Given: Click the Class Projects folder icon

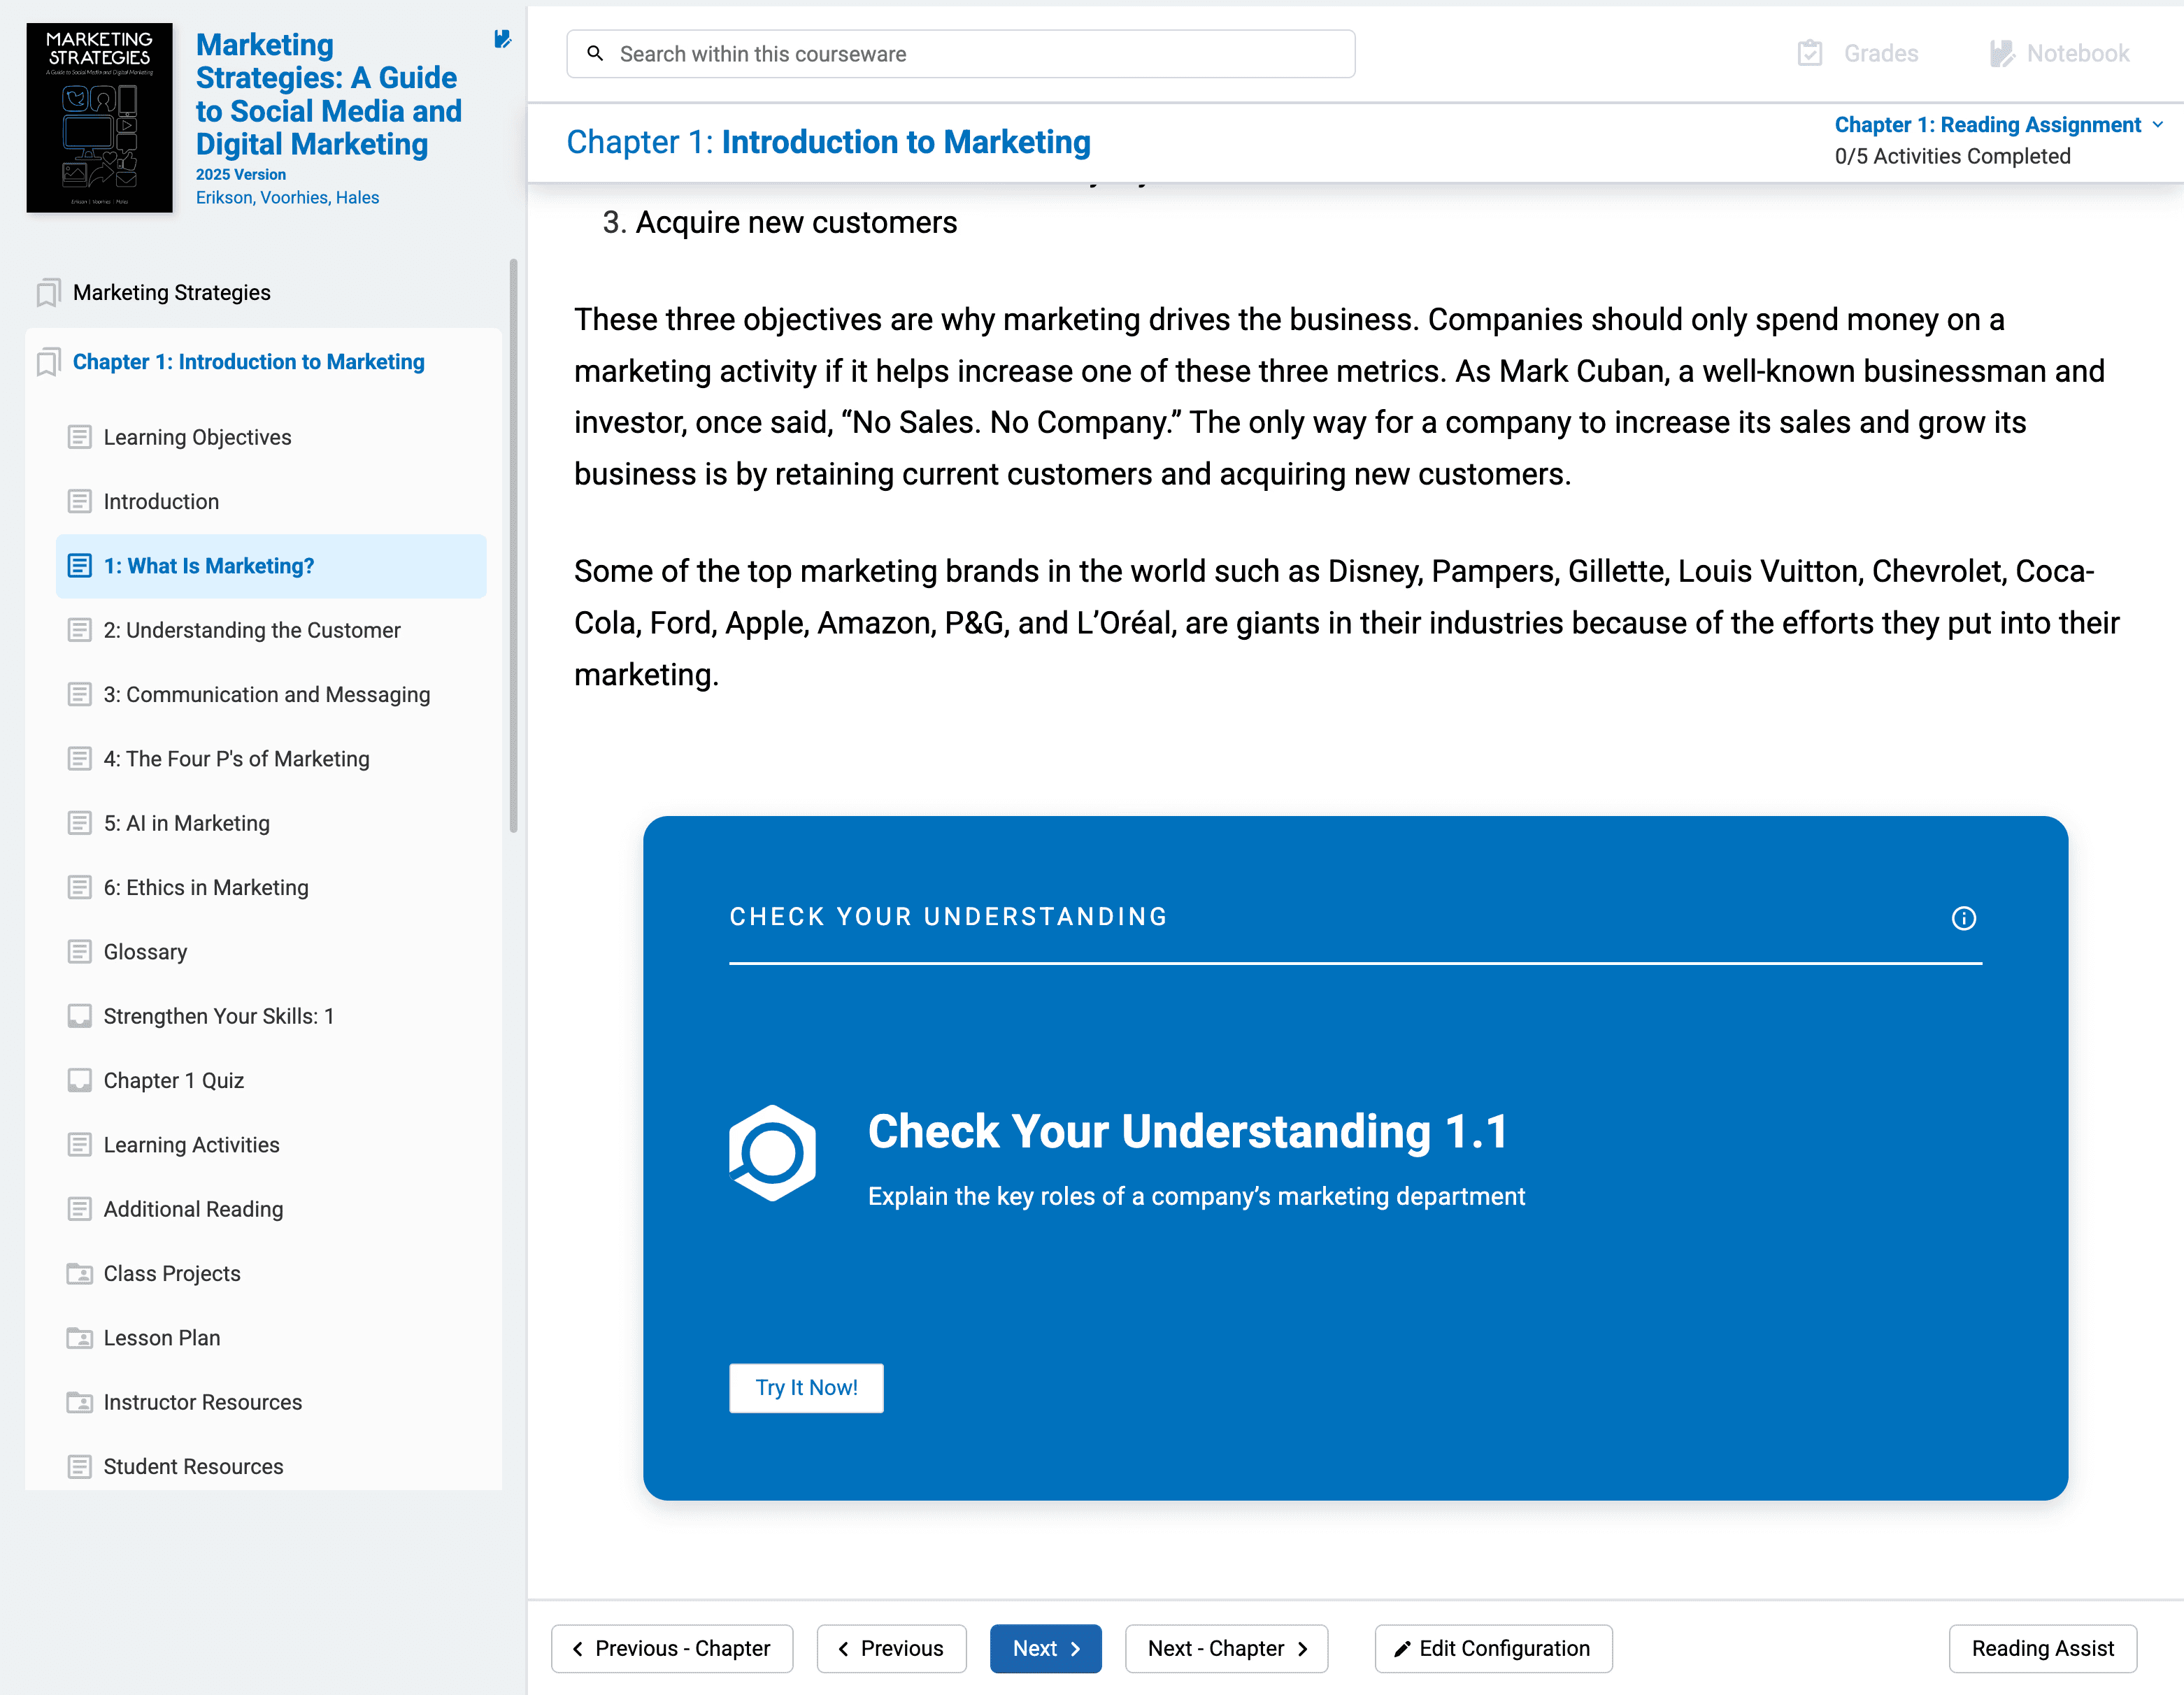Looking at the screenshot, I should pyautogui.click(x=79, y=1273).
